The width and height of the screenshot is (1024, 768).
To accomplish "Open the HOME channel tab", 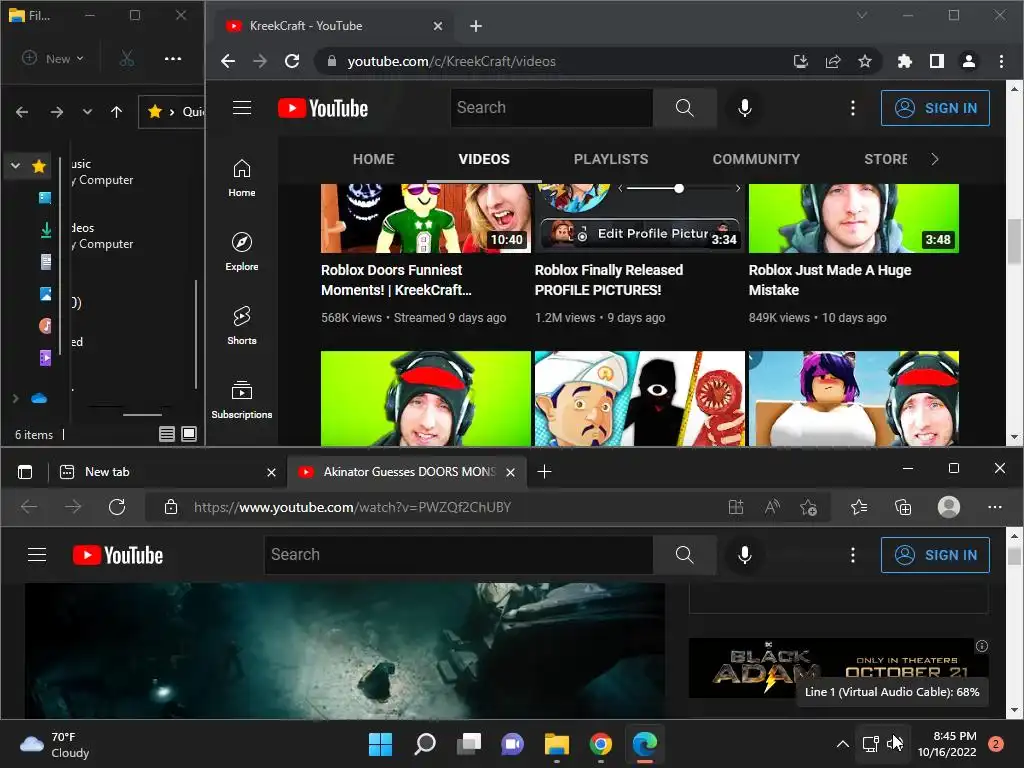I will click(374, 159).
